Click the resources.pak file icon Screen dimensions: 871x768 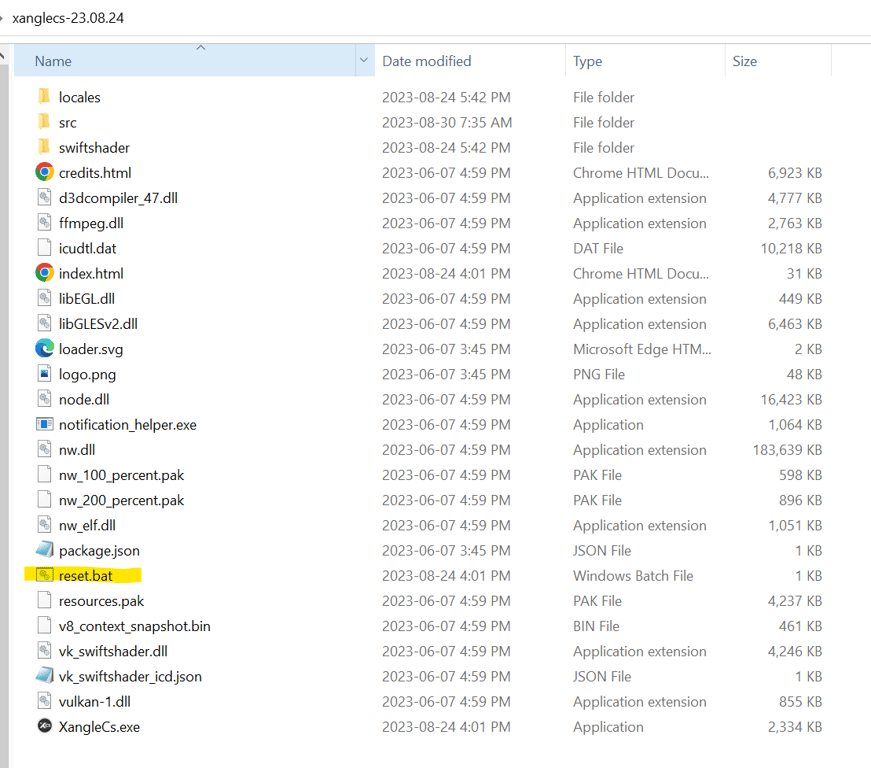pos(44,600)
